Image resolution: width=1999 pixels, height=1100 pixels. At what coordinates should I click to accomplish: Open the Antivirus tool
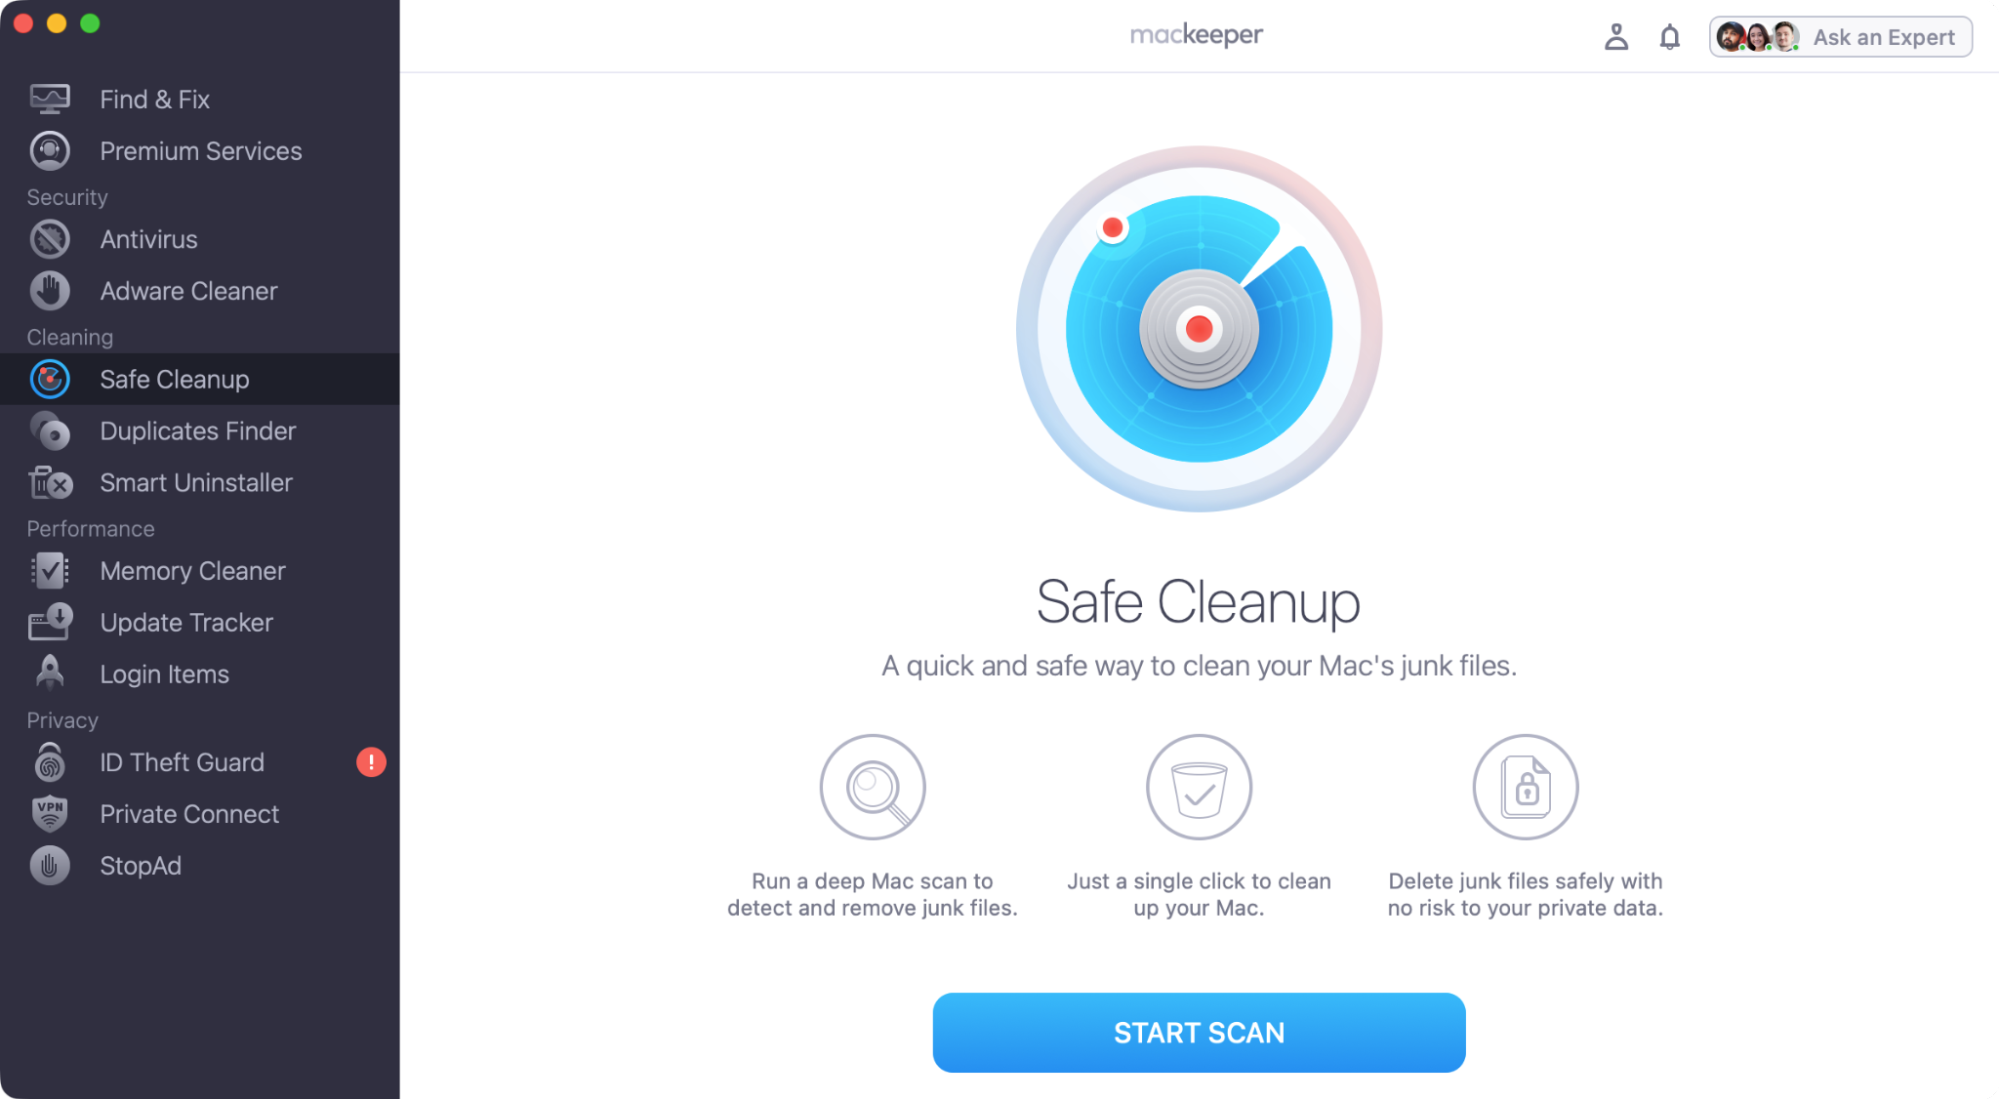click(x=147, y=239)
